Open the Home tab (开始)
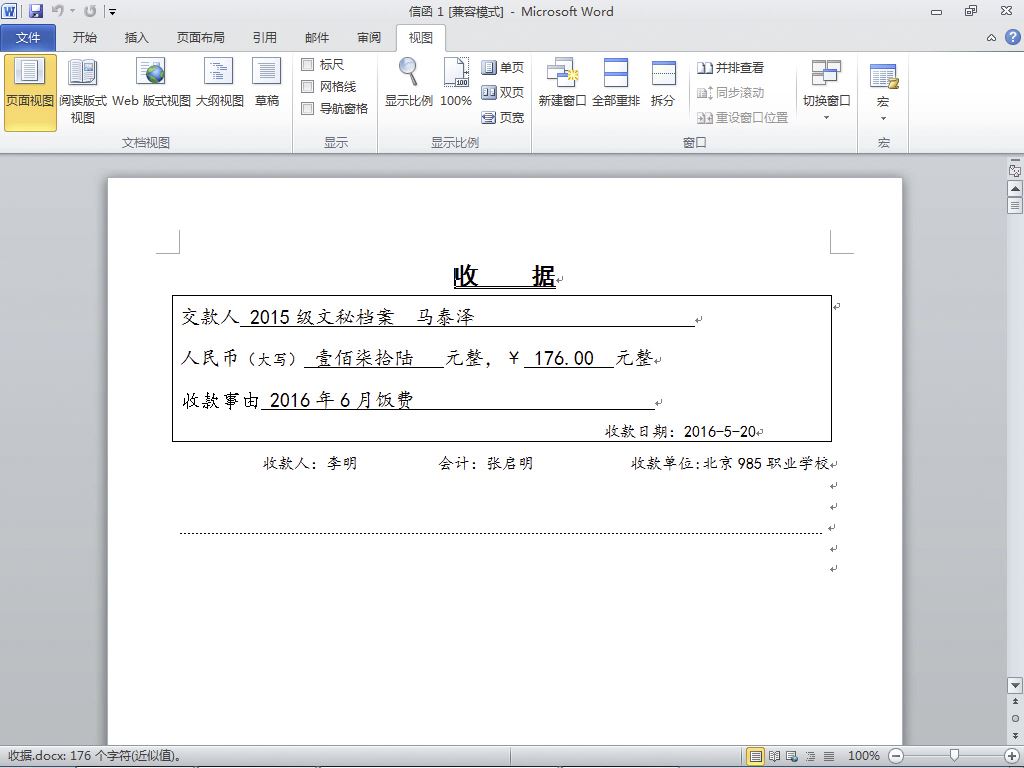Image resolution: width=1024 pixels, height=768 pixels. 84,38
